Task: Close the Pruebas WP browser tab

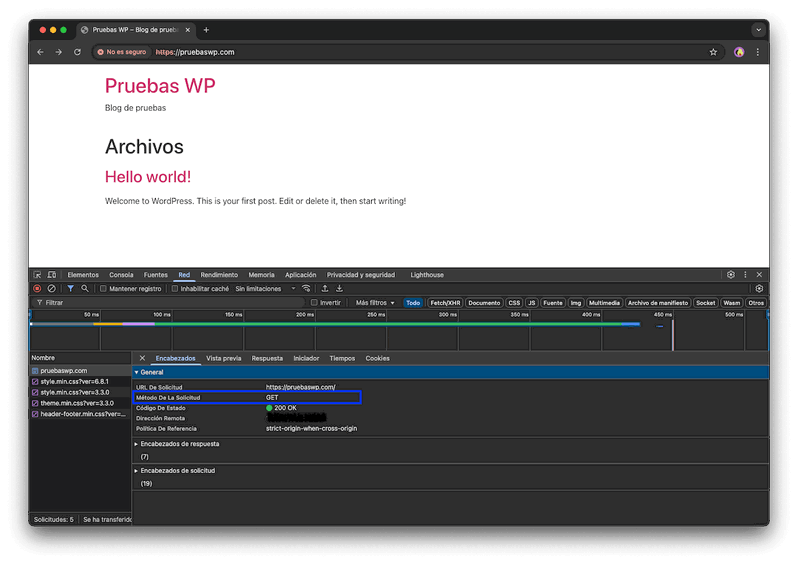Action: pyautogui.click(x=188, y=30)
